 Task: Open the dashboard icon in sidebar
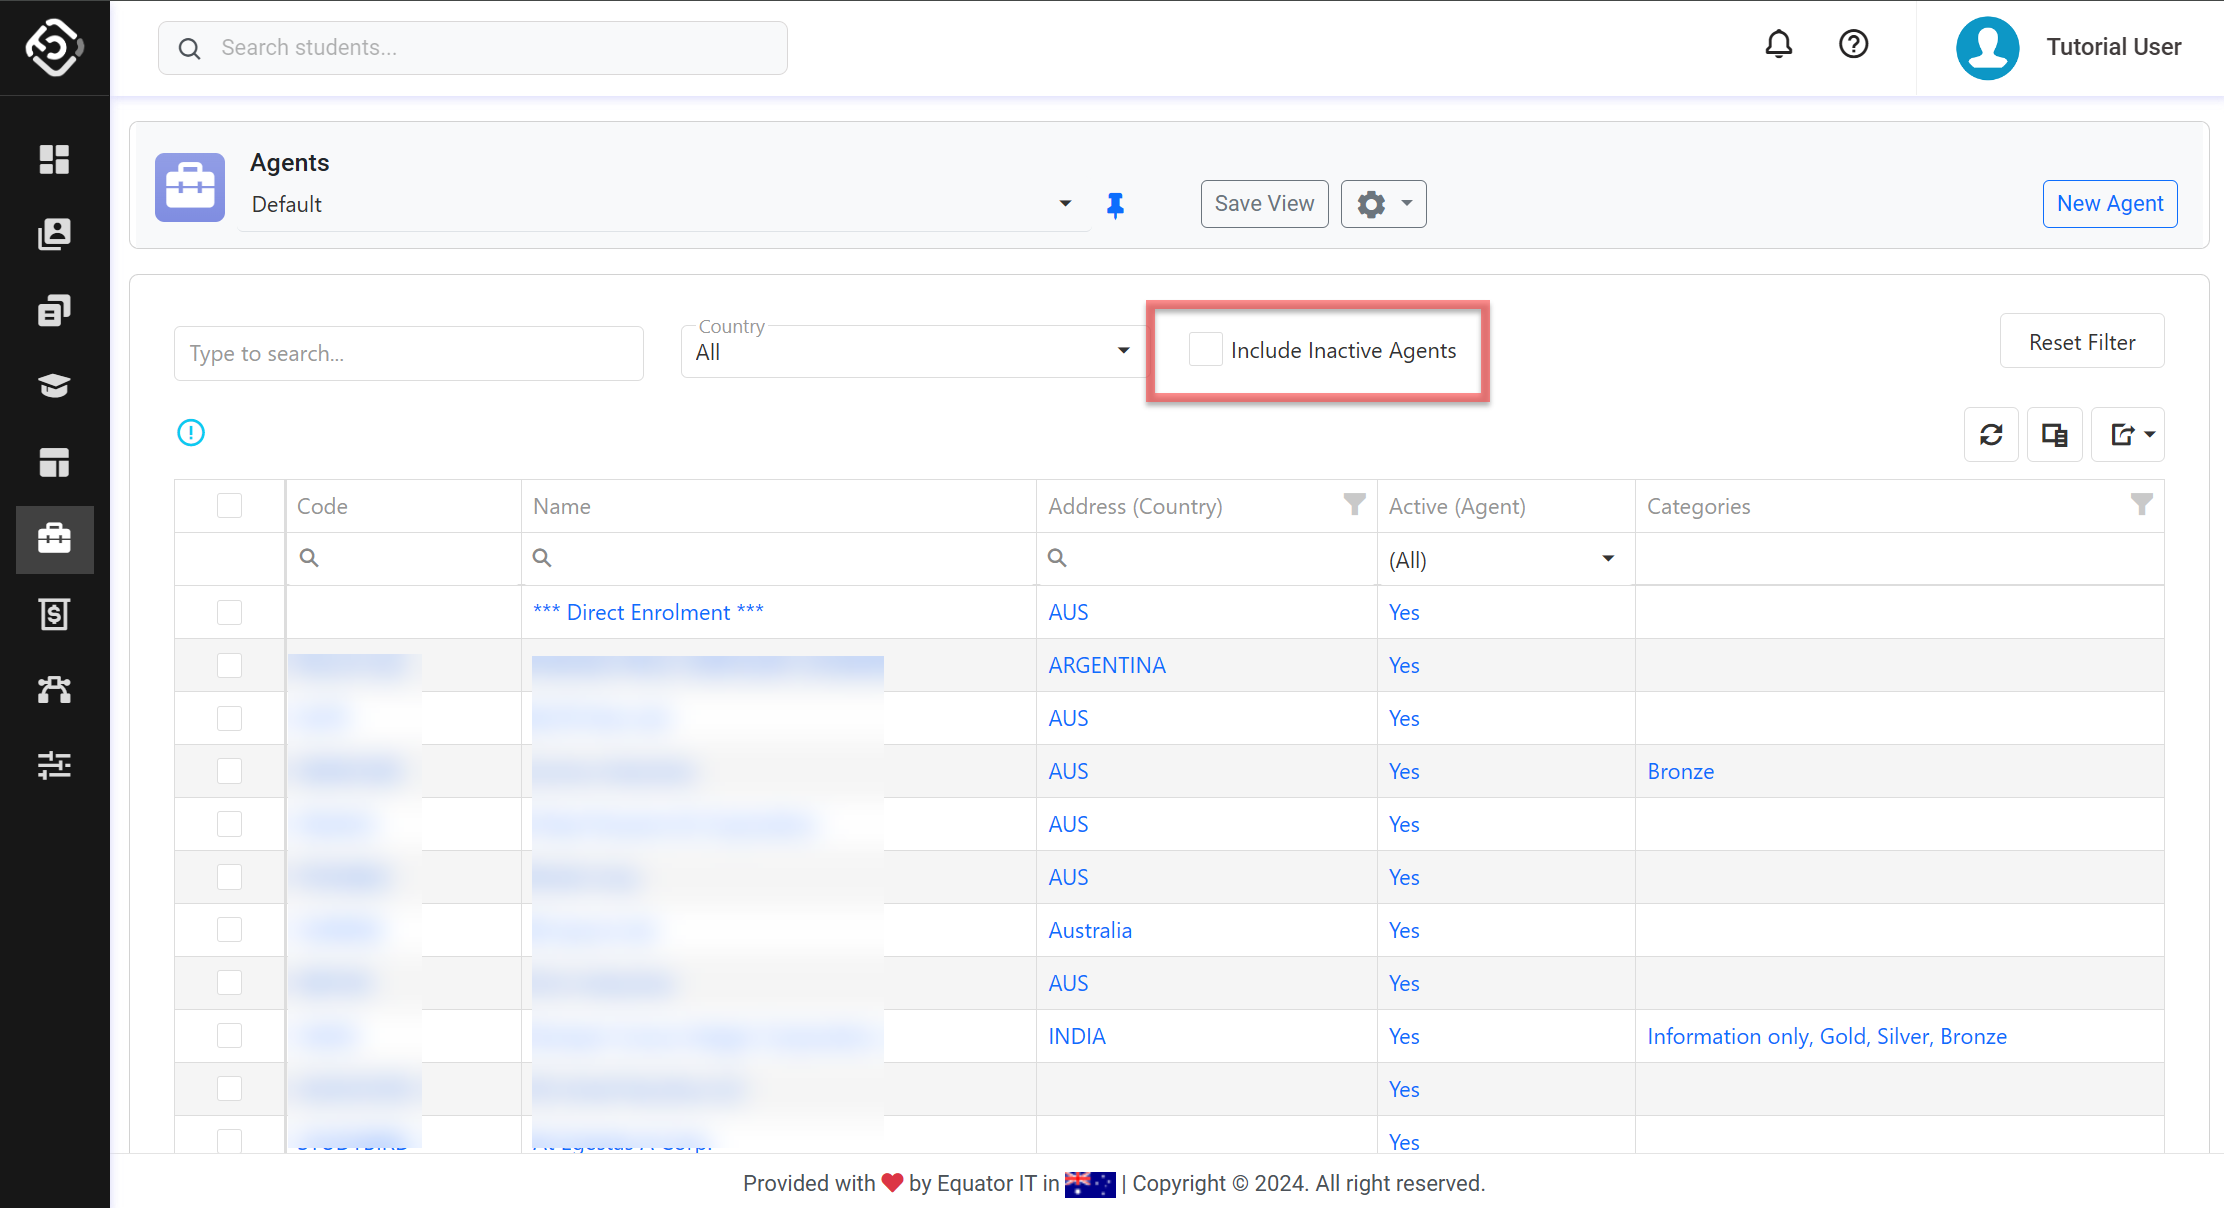(54, 159)
